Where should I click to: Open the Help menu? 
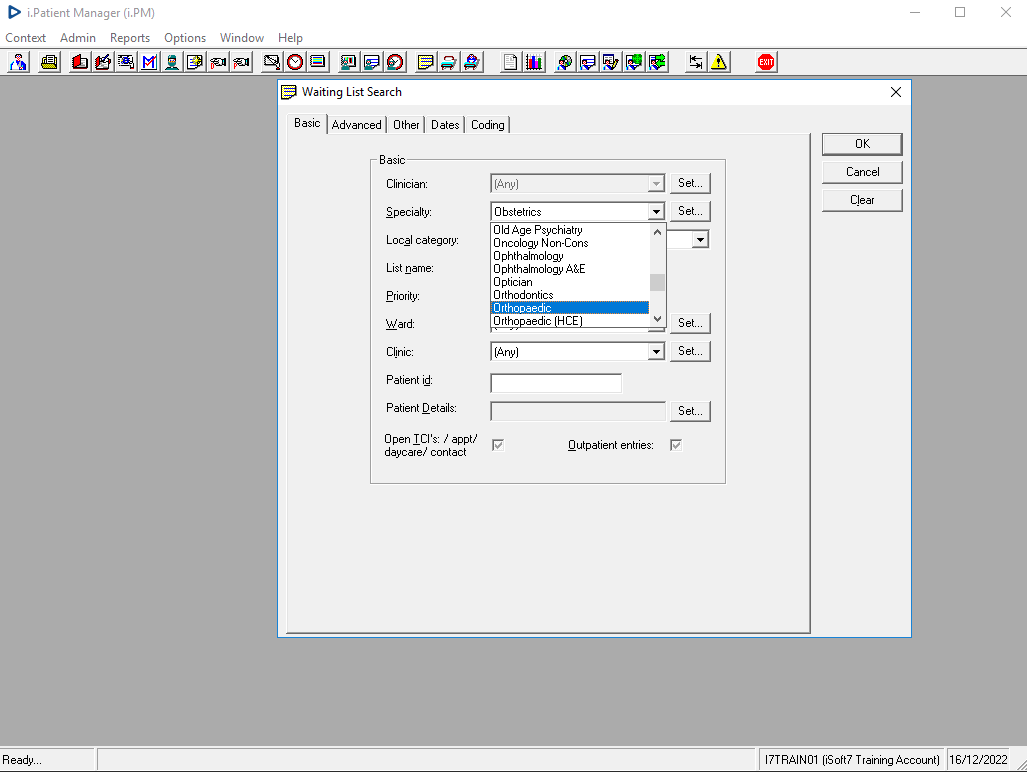point(290,38)
